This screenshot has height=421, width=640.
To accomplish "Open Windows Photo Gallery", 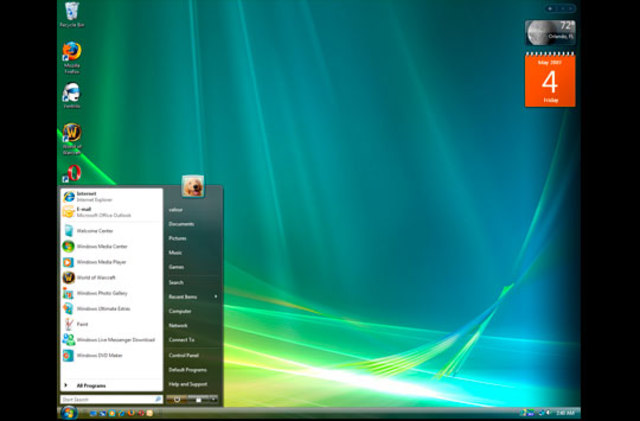I will coord(111,293).
